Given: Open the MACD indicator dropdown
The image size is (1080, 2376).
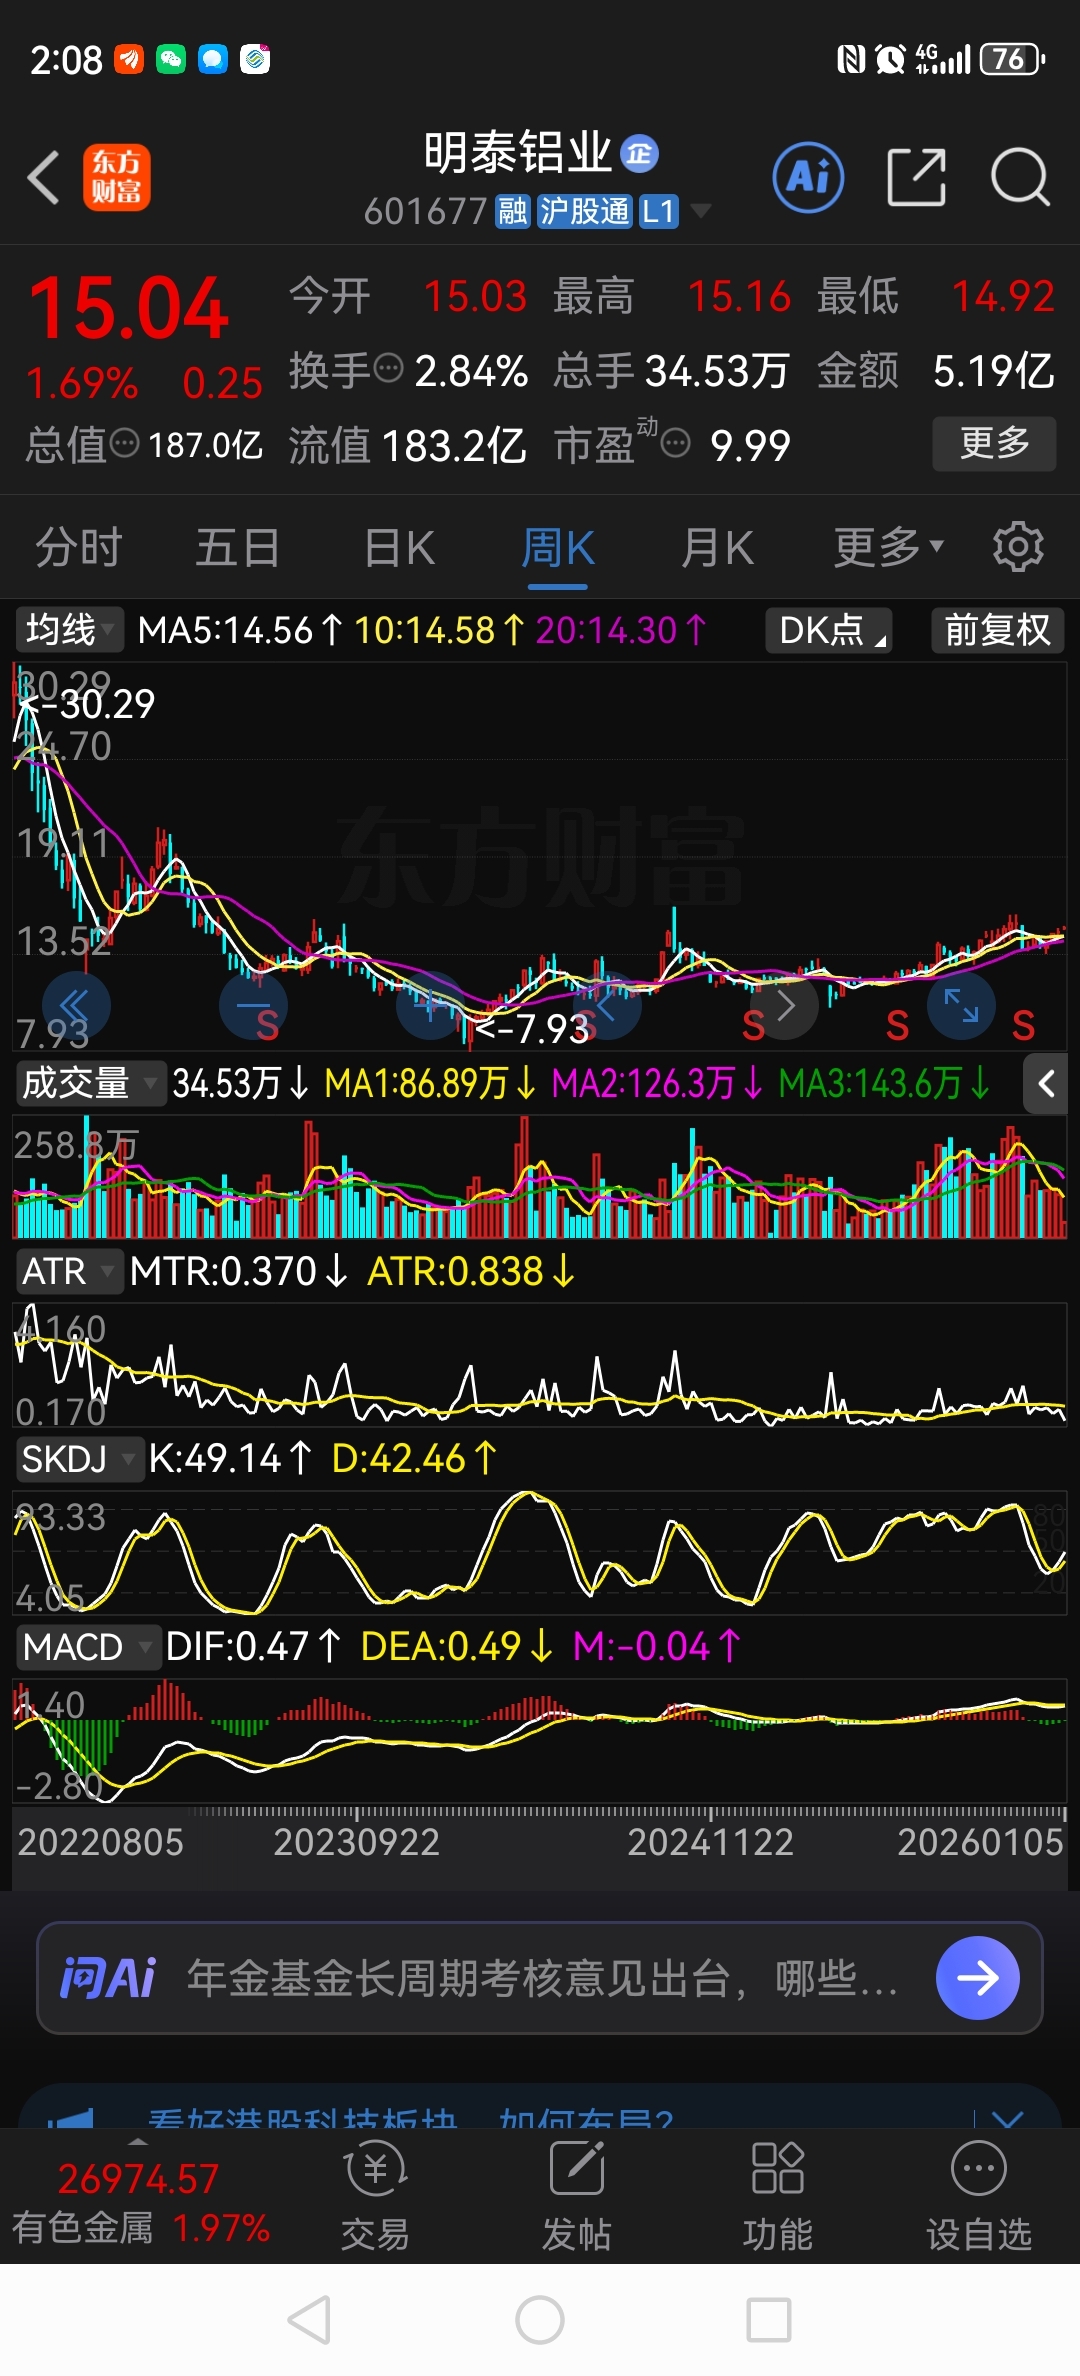Looking at the screenshot, I should coord(87,1646).
